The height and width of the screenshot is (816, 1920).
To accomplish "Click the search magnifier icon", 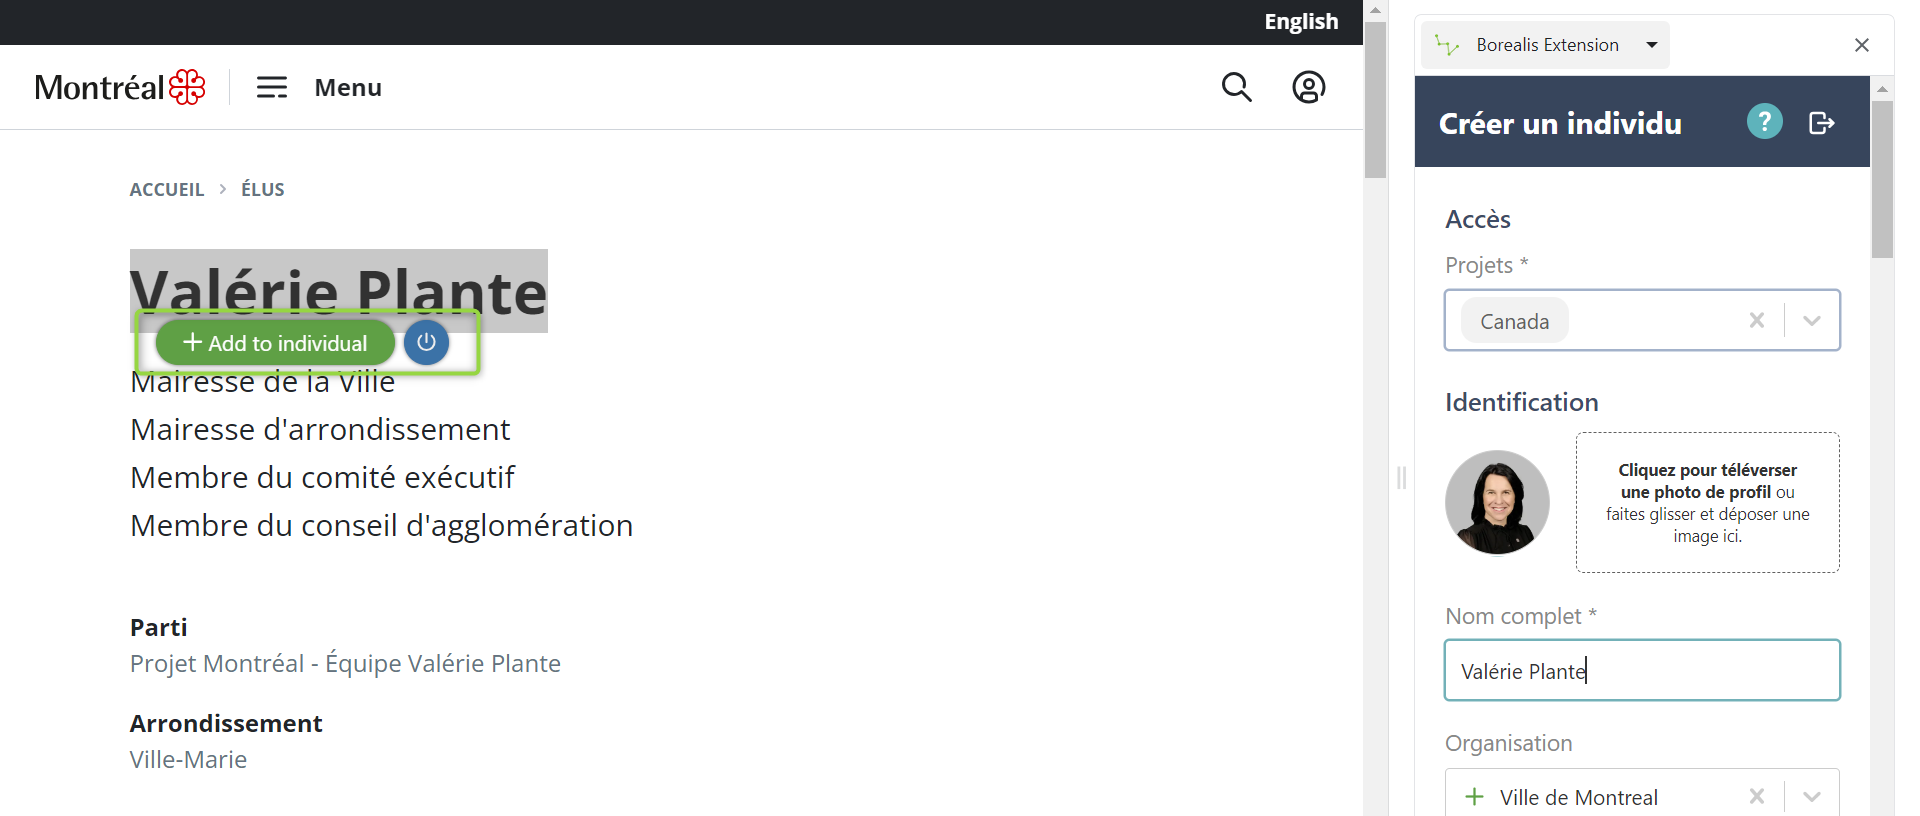I will pyautogui.click(x=1236, y=87).
